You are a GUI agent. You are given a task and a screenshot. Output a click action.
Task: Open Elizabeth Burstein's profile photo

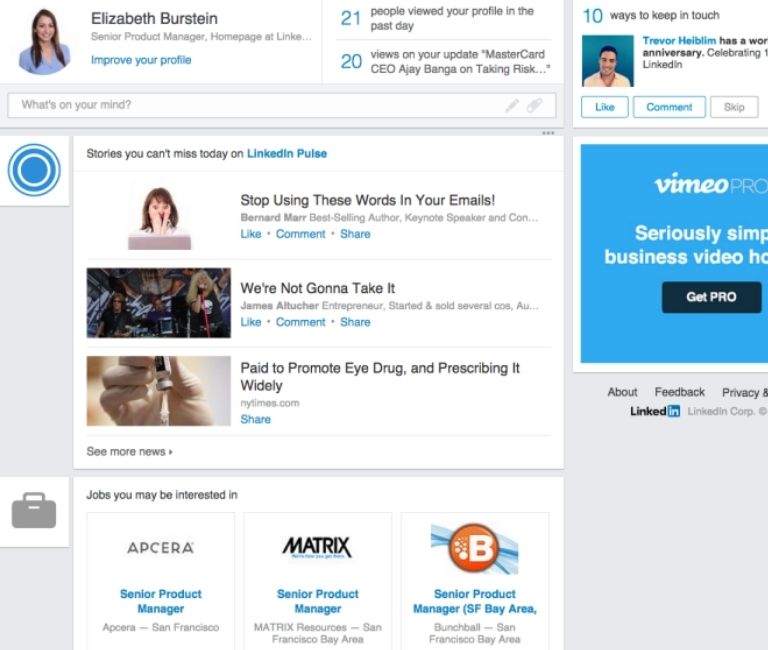point(44,42)
